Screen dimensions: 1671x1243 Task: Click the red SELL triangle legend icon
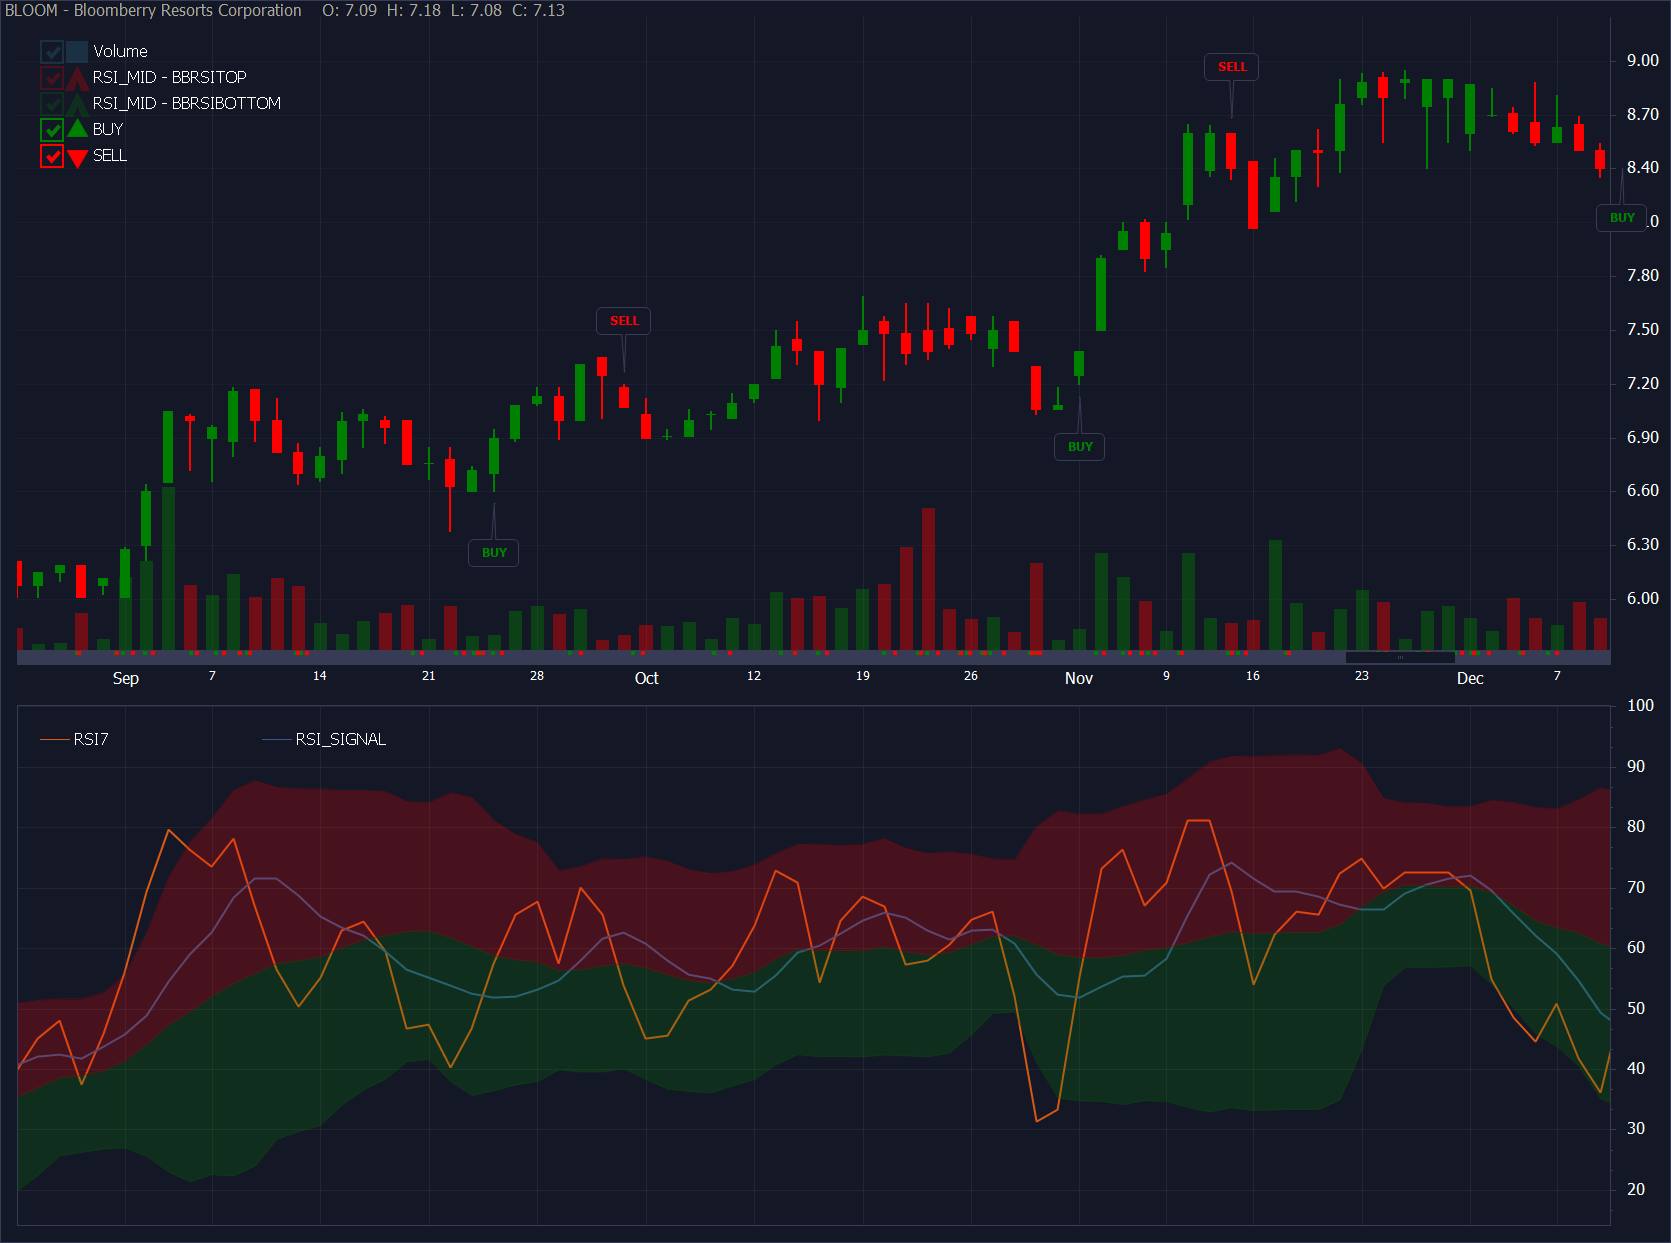point(78,157)
